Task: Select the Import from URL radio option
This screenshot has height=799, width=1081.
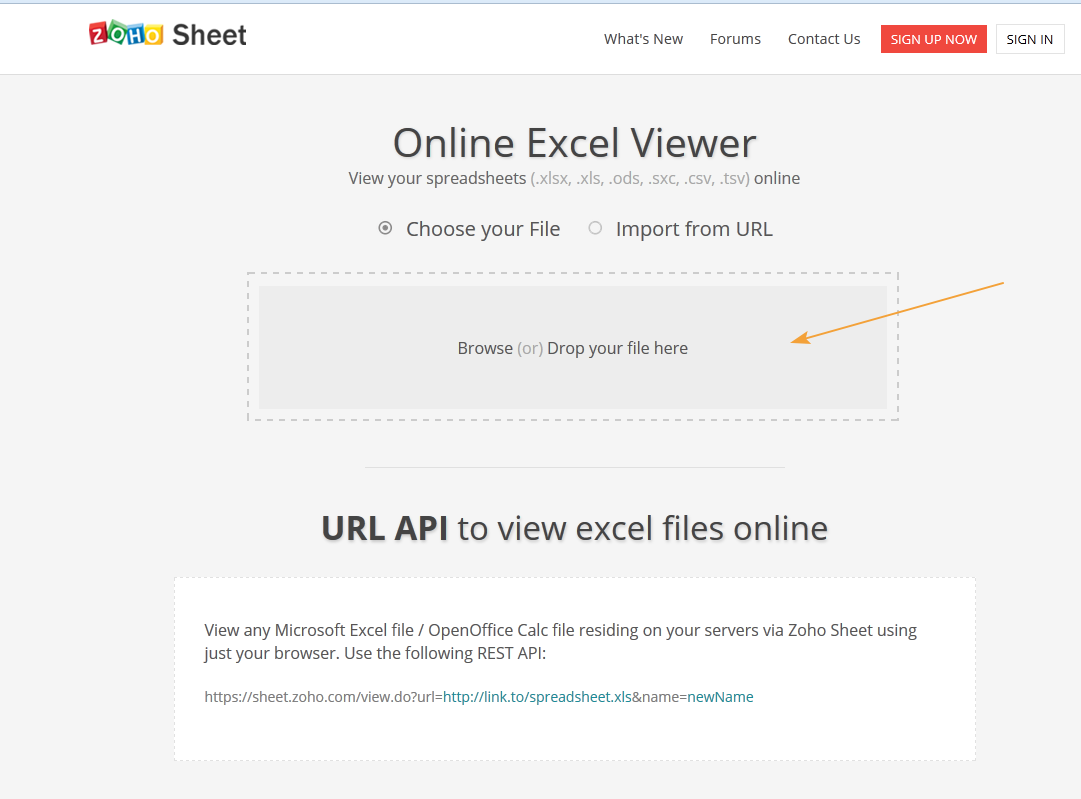Action: click(x=595, y=228)
